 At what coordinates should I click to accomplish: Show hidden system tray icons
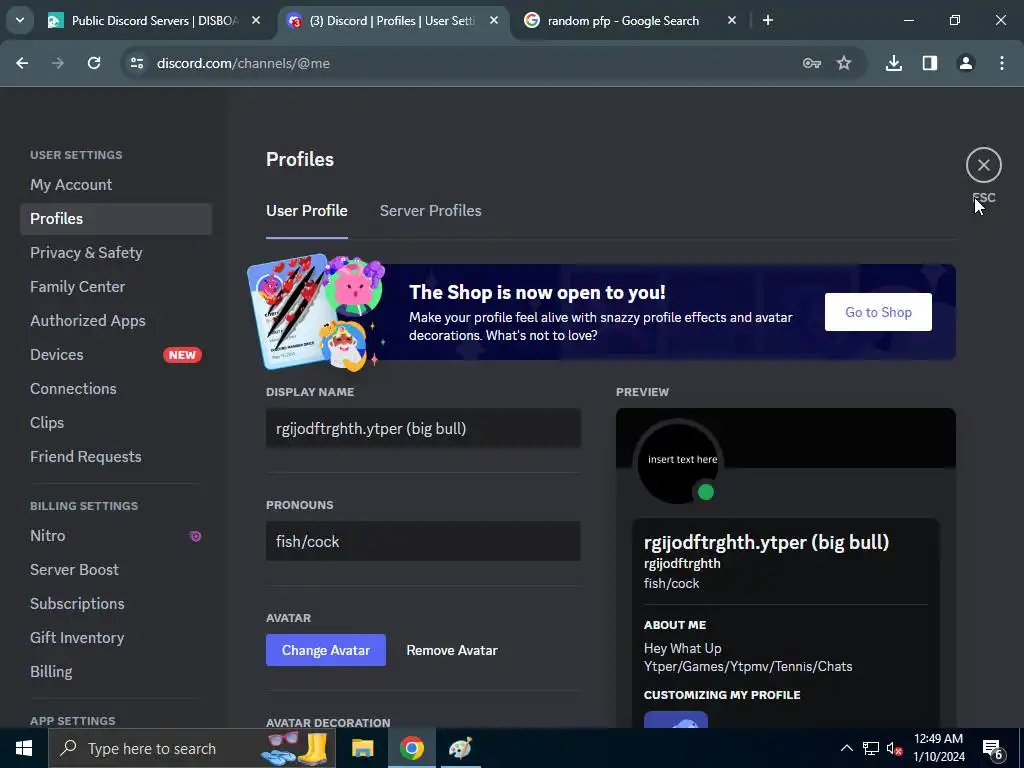(x=846, y=748)
